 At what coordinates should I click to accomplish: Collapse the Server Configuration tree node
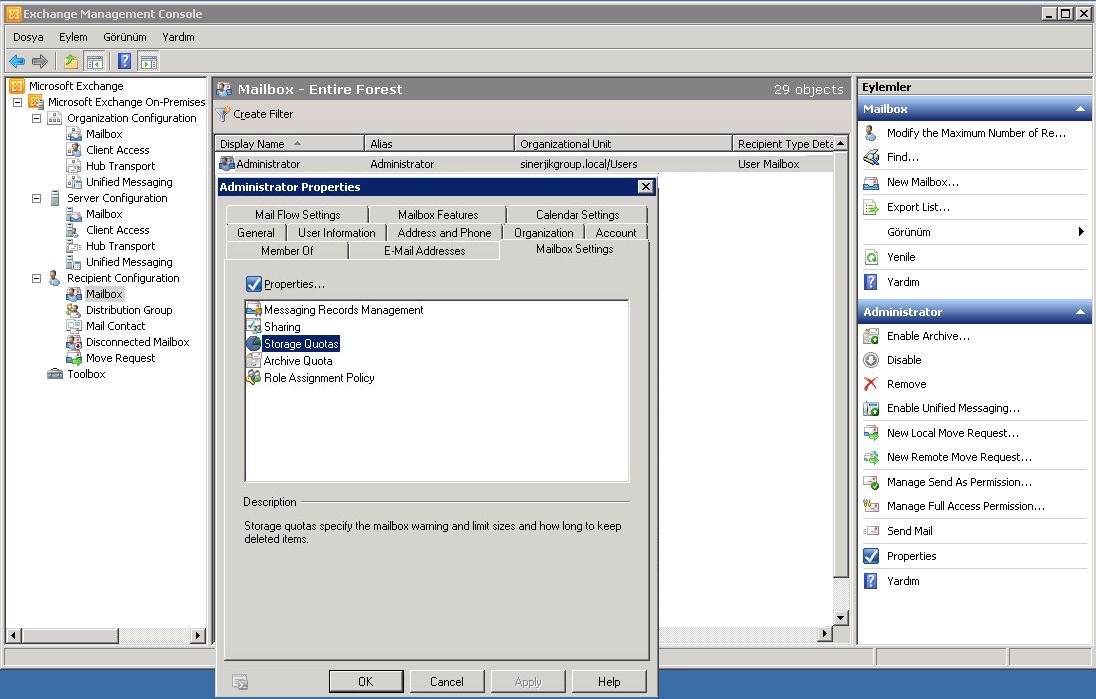(x=36, y=199)
